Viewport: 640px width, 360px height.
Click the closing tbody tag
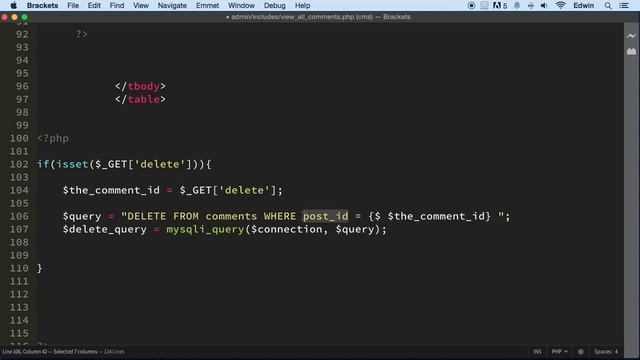point(140,87)
